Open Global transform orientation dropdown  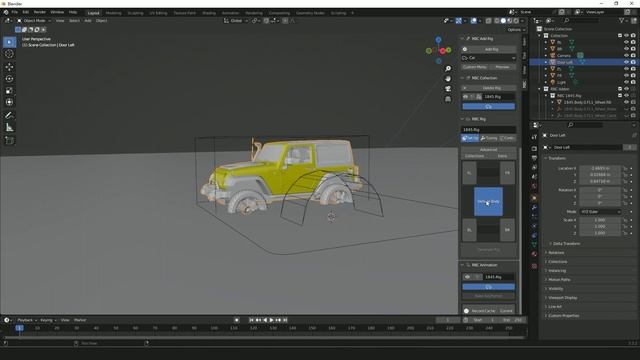point(236,20)
